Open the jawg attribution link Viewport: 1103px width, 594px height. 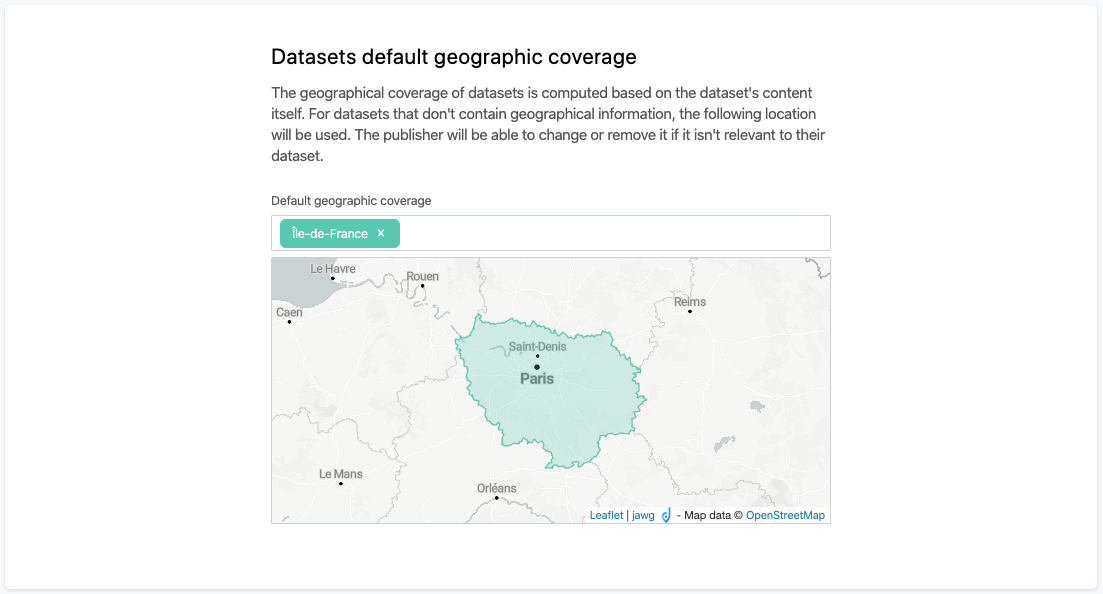(643, 516)
